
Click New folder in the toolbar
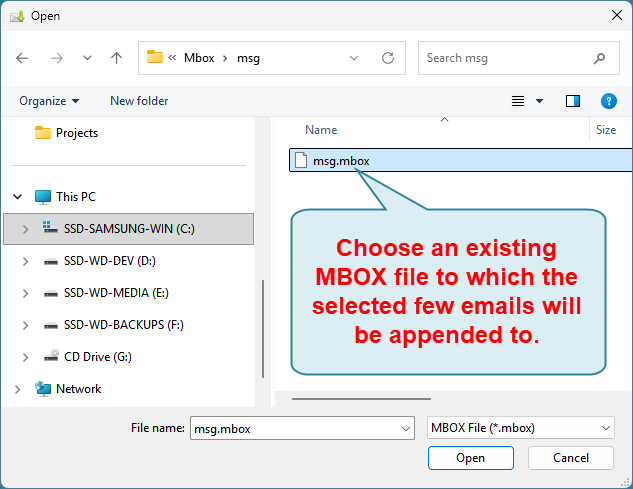(x=139, y=101)
